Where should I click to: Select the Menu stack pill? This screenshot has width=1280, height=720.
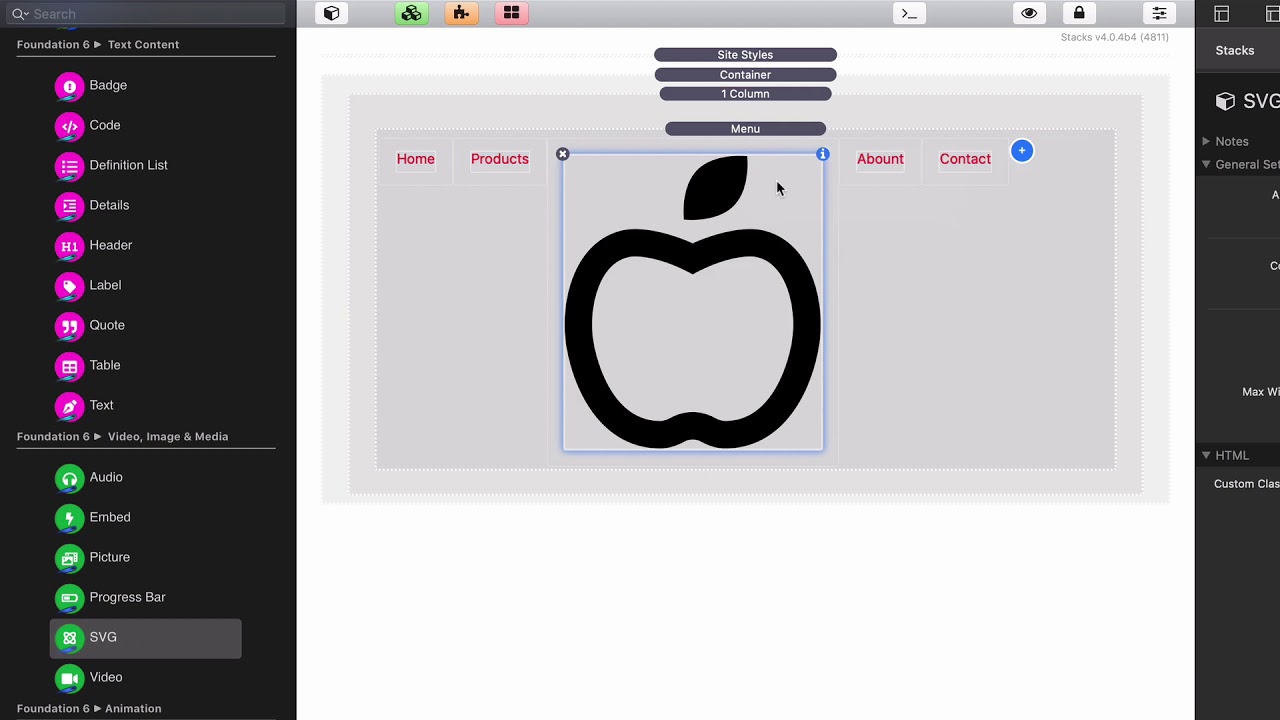745,129
